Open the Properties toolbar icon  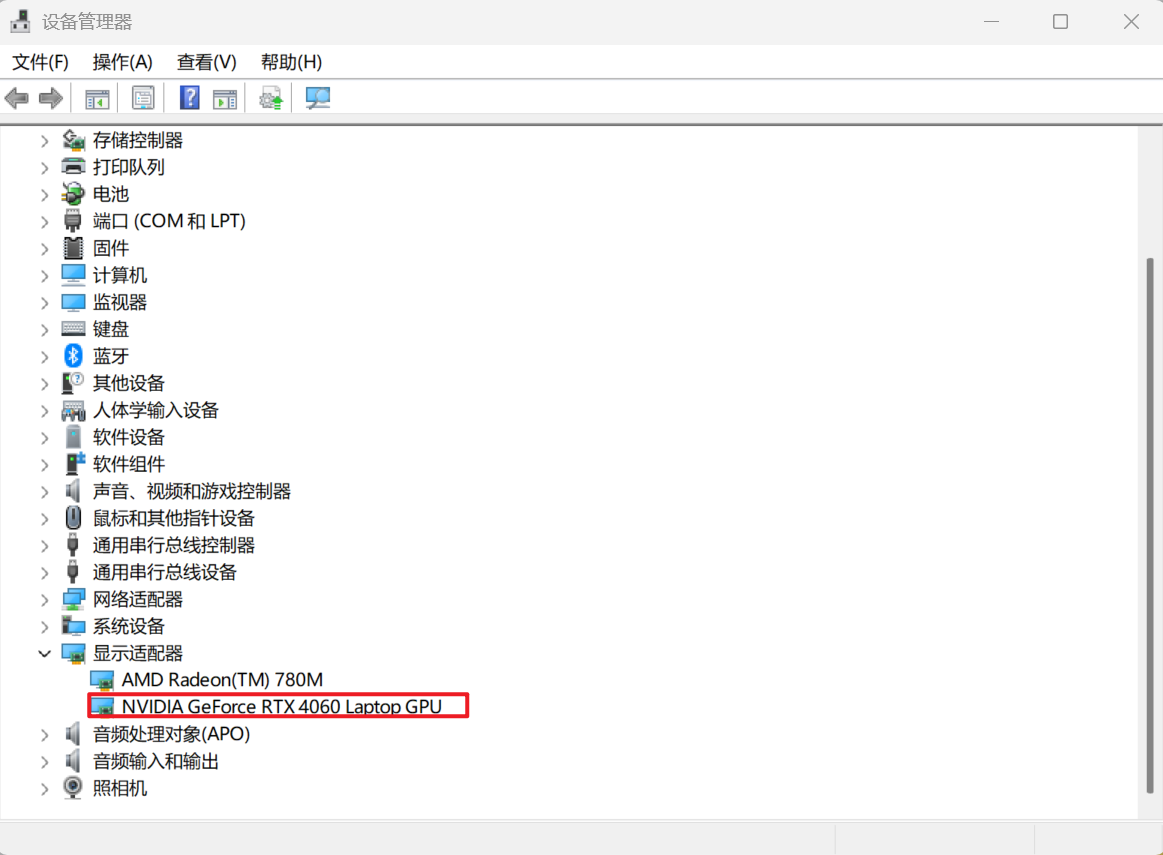pyautogui.click(x=142, y=98)
